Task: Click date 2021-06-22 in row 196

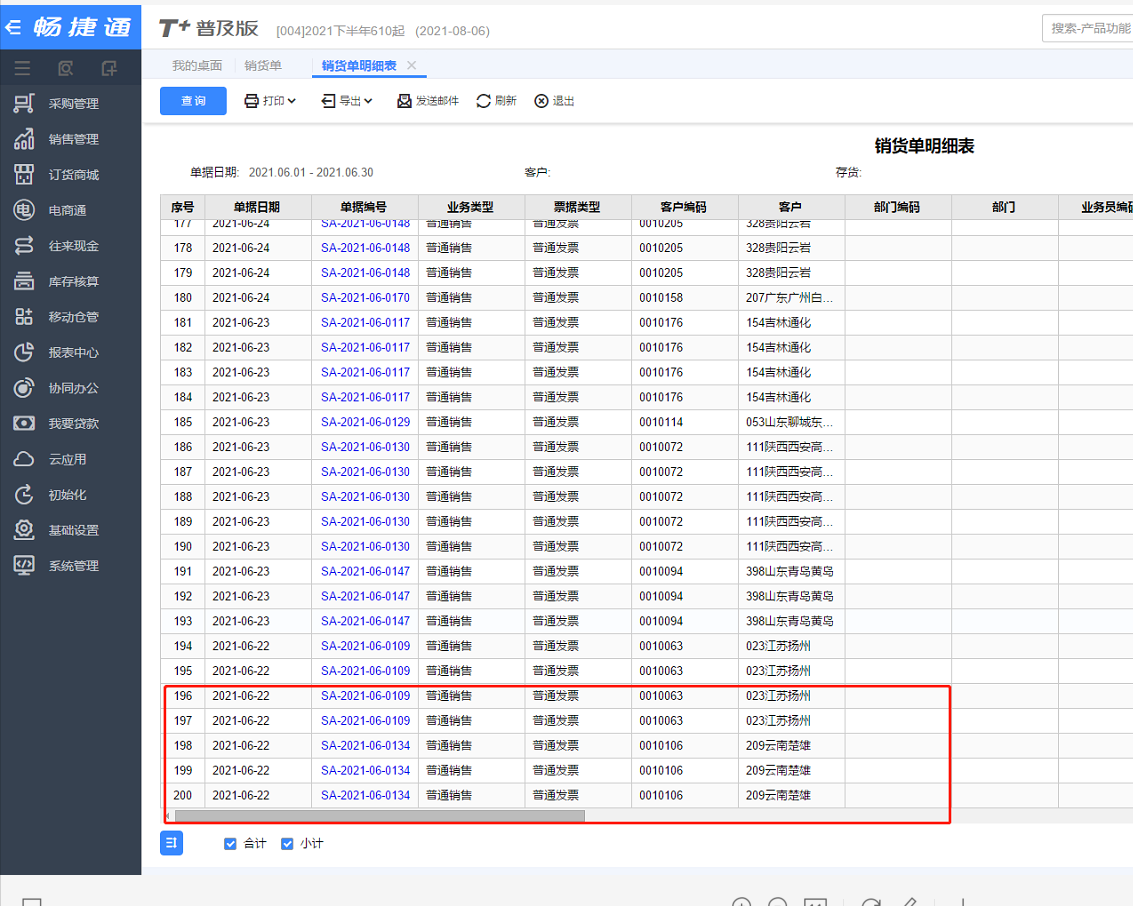Action: point(241,696)
